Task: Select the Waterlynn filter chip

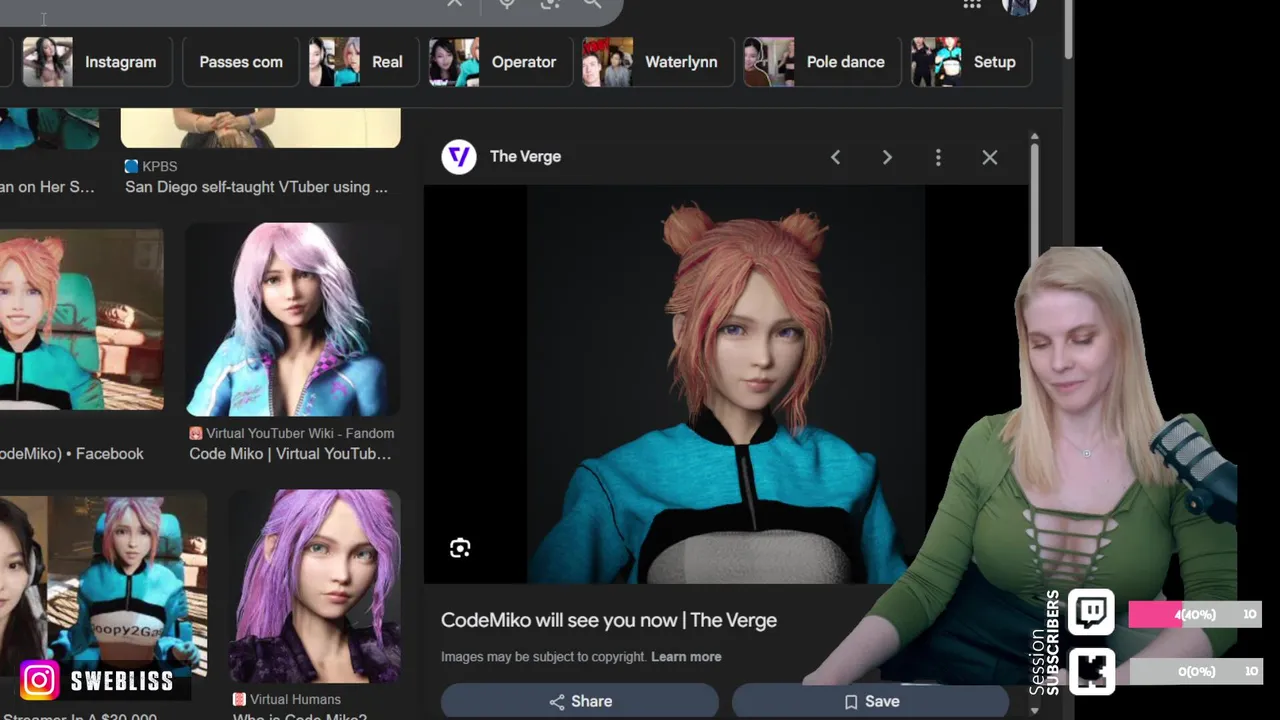Action: 657,62
